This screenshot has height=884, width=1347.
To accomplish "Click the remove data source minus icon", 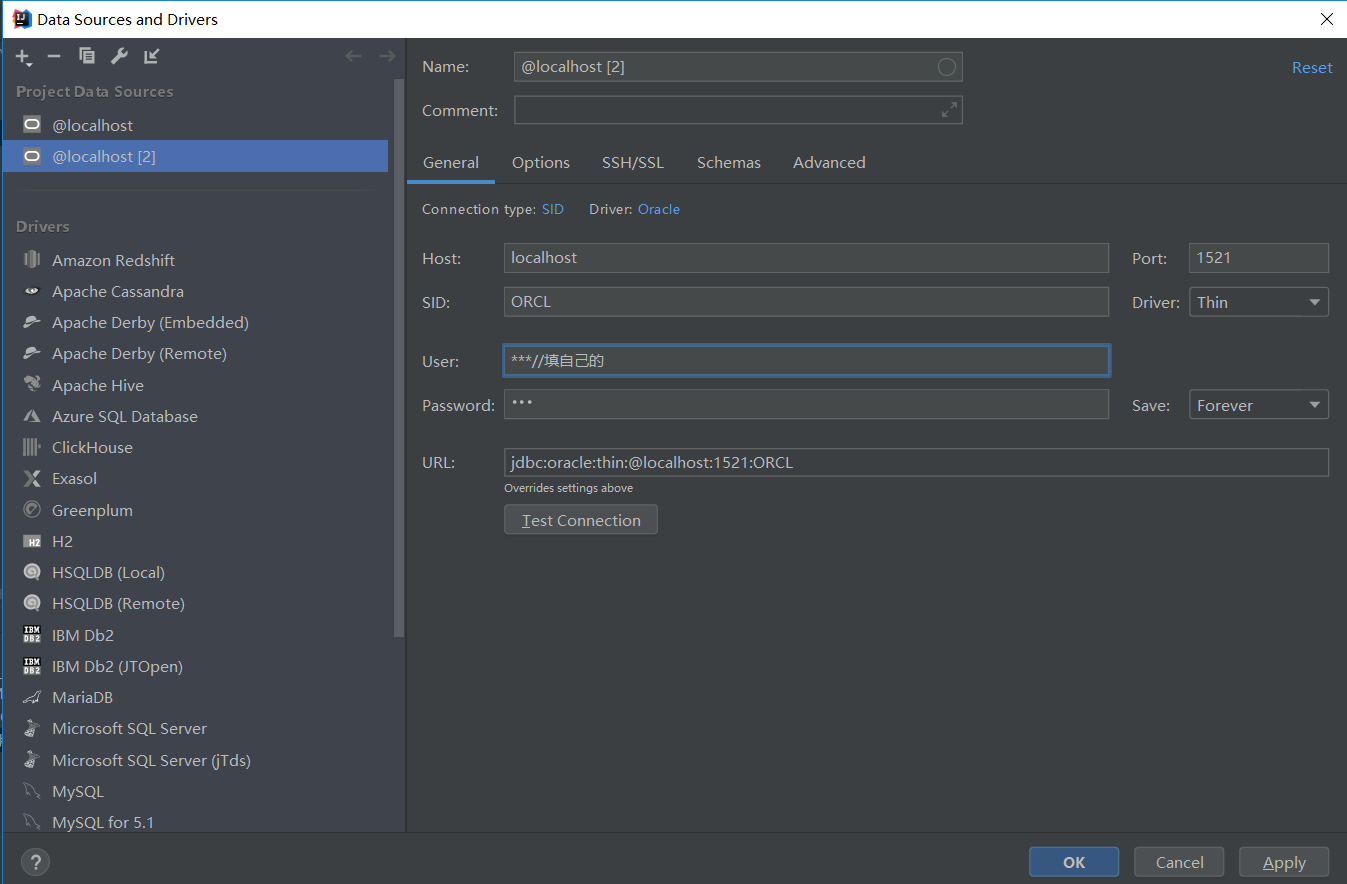I will (x=54, y=56).
